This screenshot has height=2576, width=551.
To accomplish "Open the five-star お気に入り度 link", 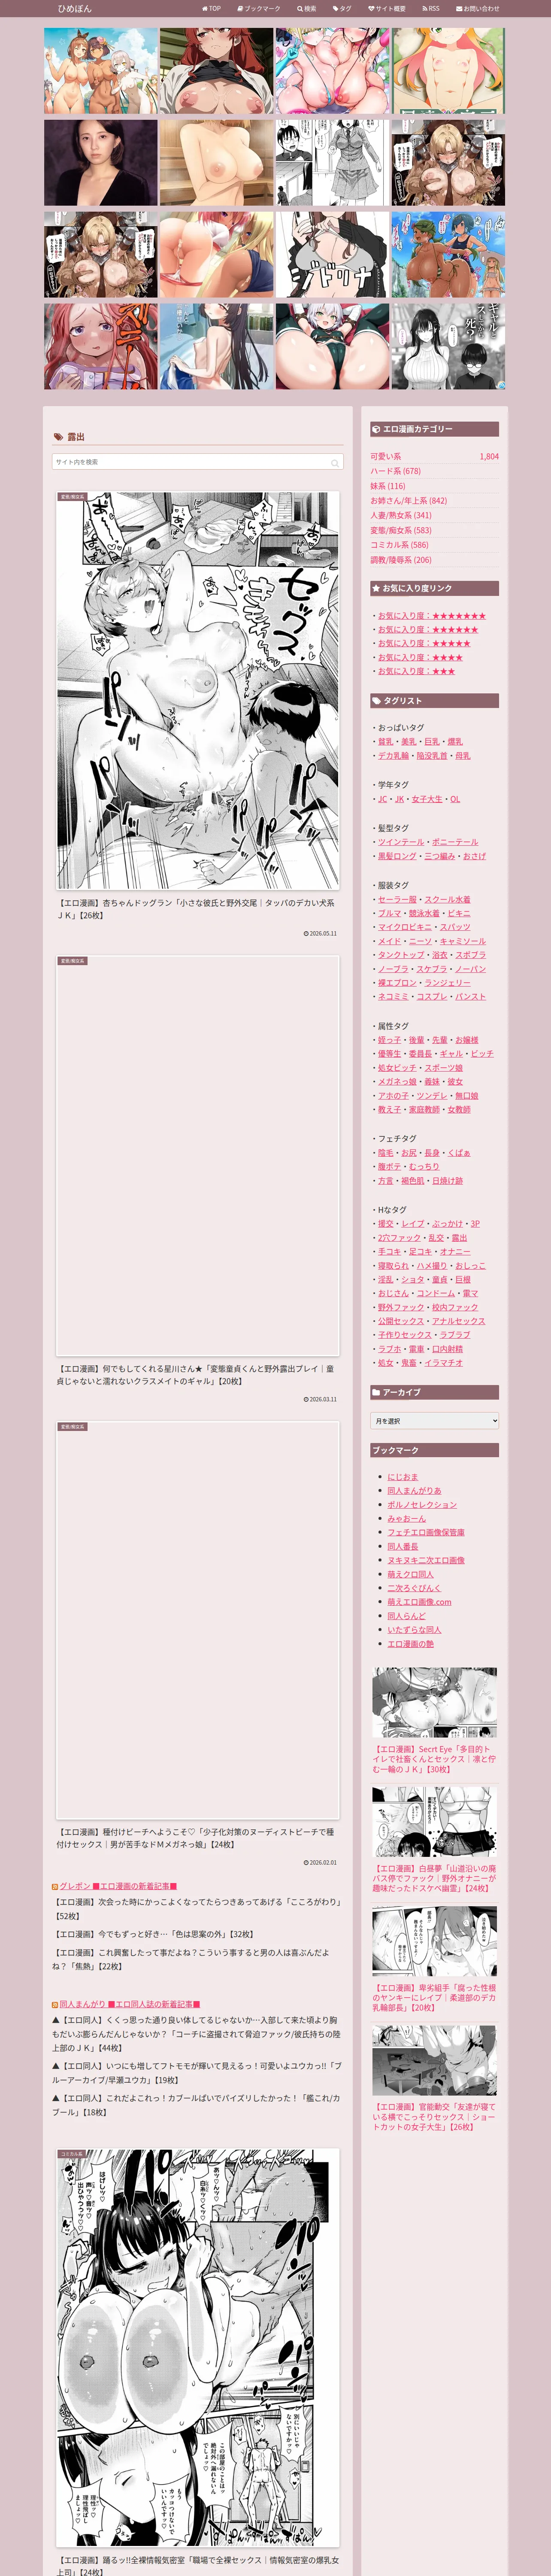I will 424,644.
